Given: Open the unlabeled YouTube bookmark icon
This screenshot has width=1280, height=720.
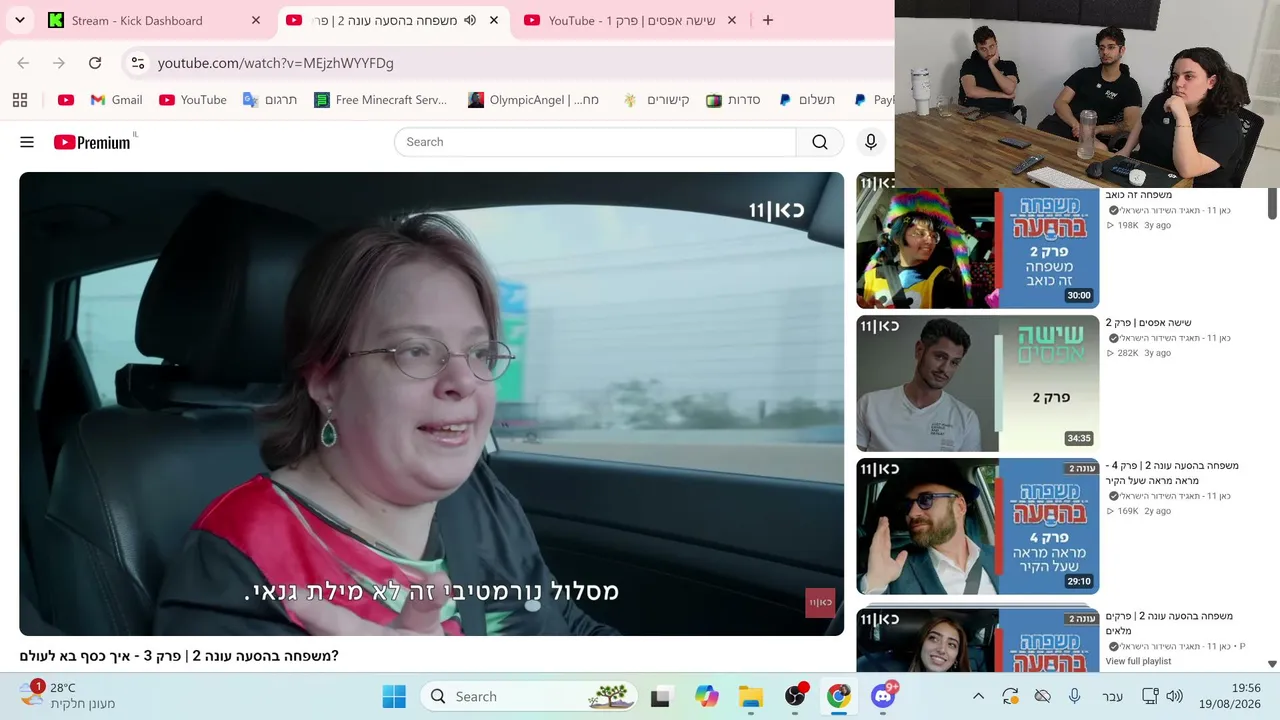Looking at the screenshot, I should [66, 100].
